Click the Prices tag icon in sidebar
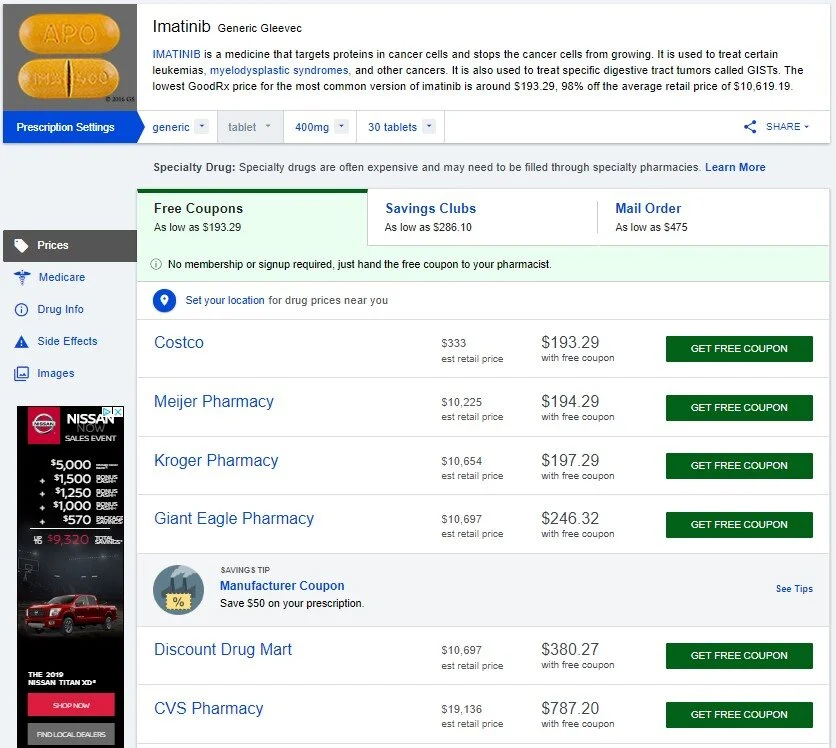The image size is (836, 748). pos(21,245)
